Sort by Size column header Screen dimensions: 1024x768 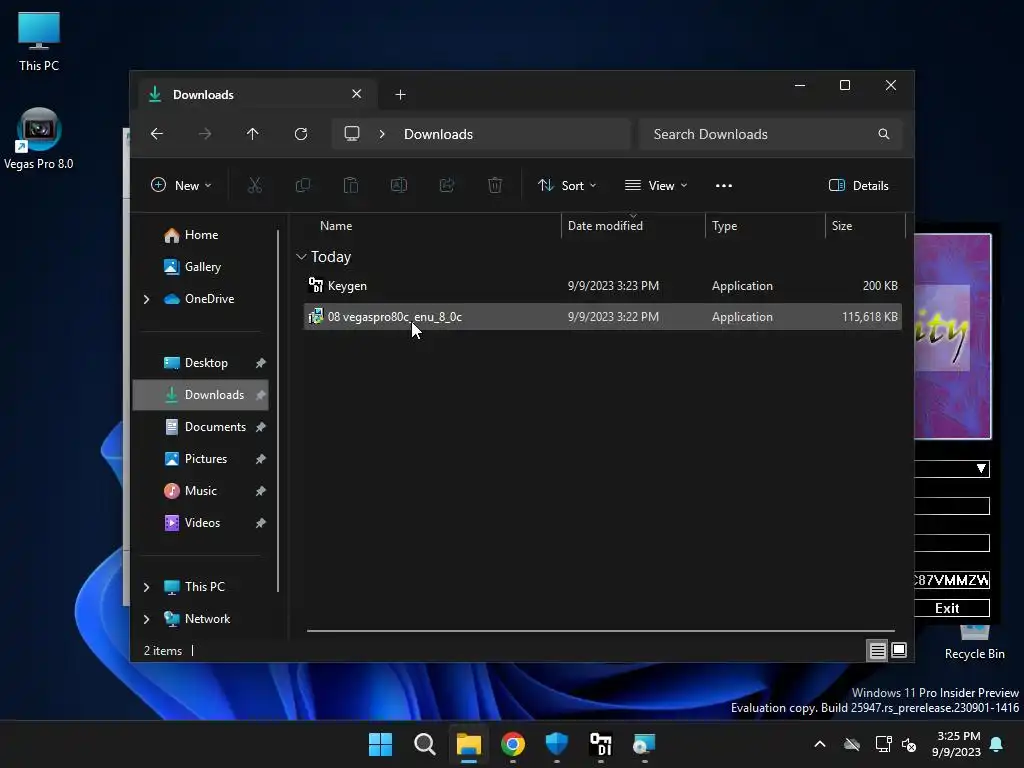[865, 226]
